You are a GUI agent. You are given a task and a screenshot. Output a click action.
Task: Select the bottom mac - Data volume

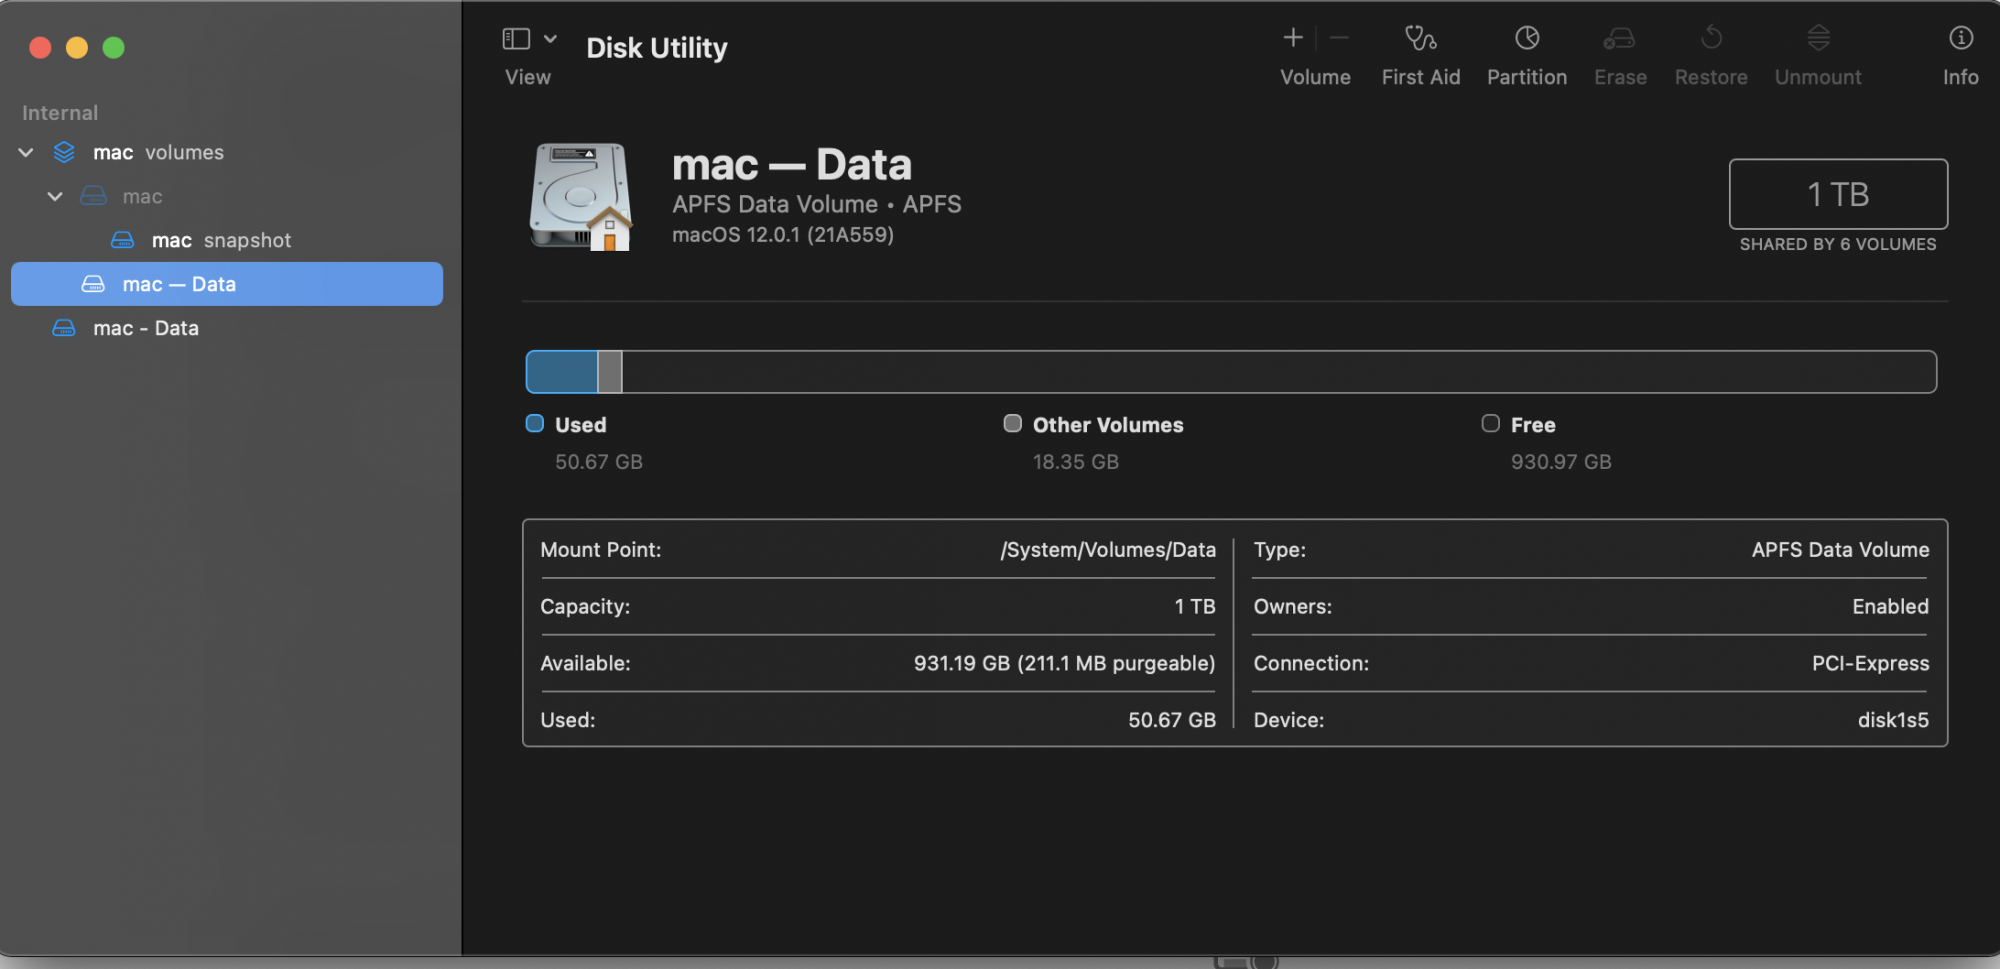click(x=227, y=328)
